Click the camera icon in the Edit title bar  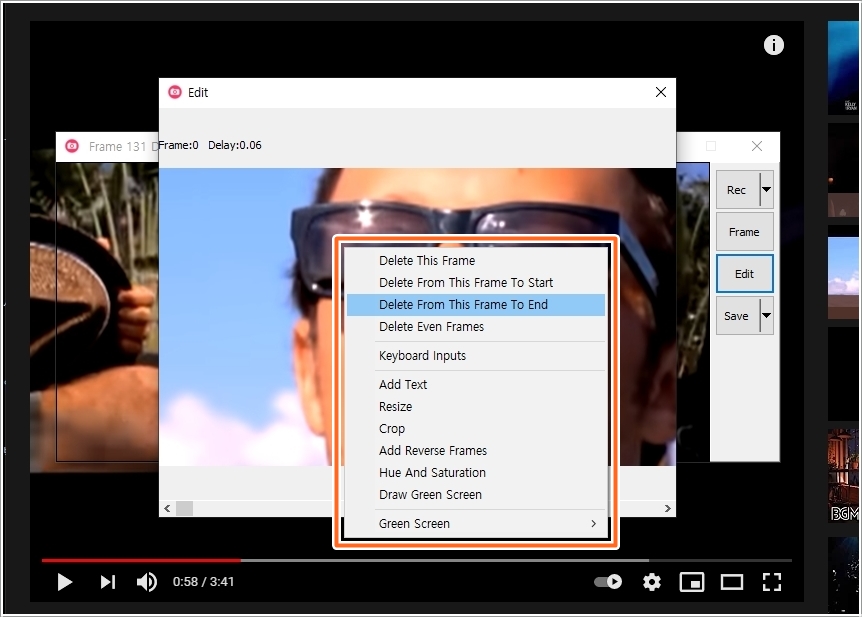175,92
